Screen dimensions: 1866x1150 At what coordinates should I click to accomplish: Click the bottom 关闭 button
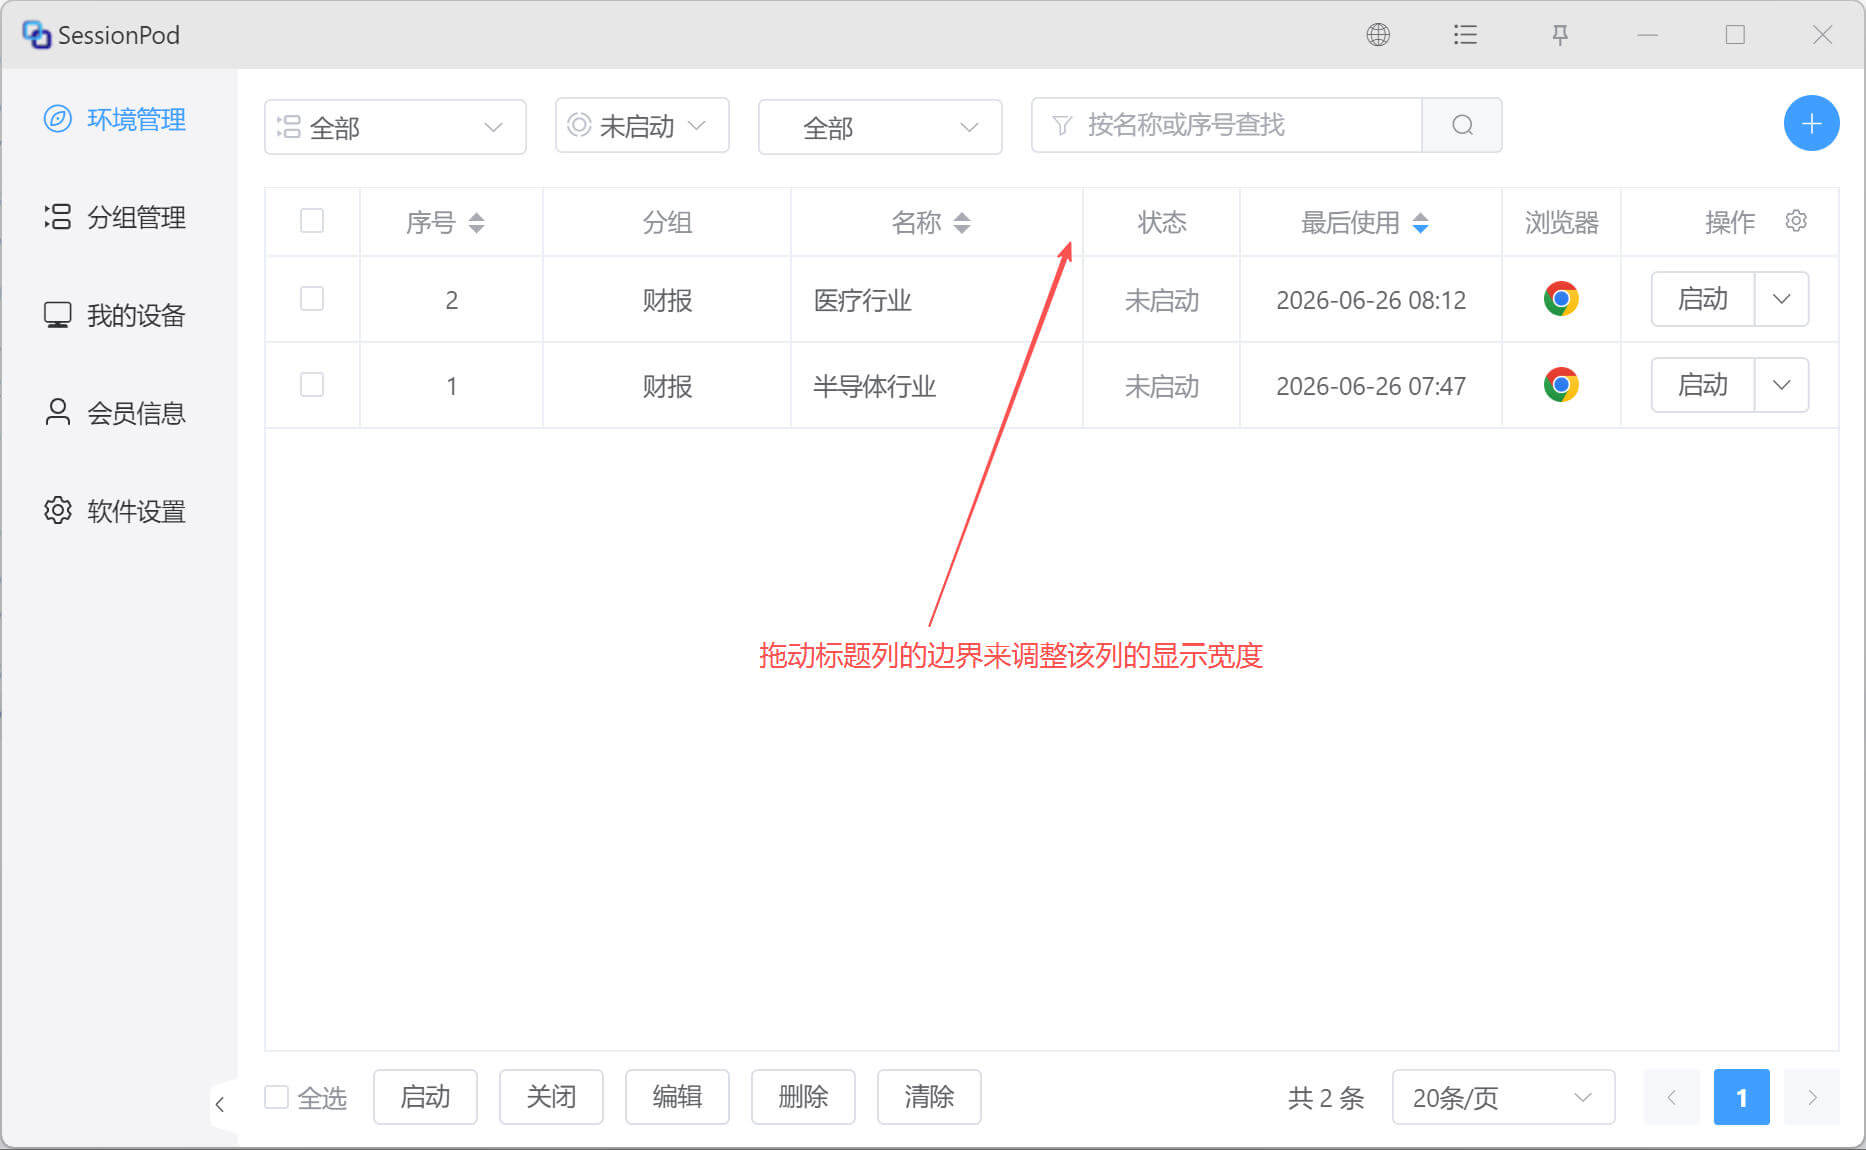pos(551,1097)
